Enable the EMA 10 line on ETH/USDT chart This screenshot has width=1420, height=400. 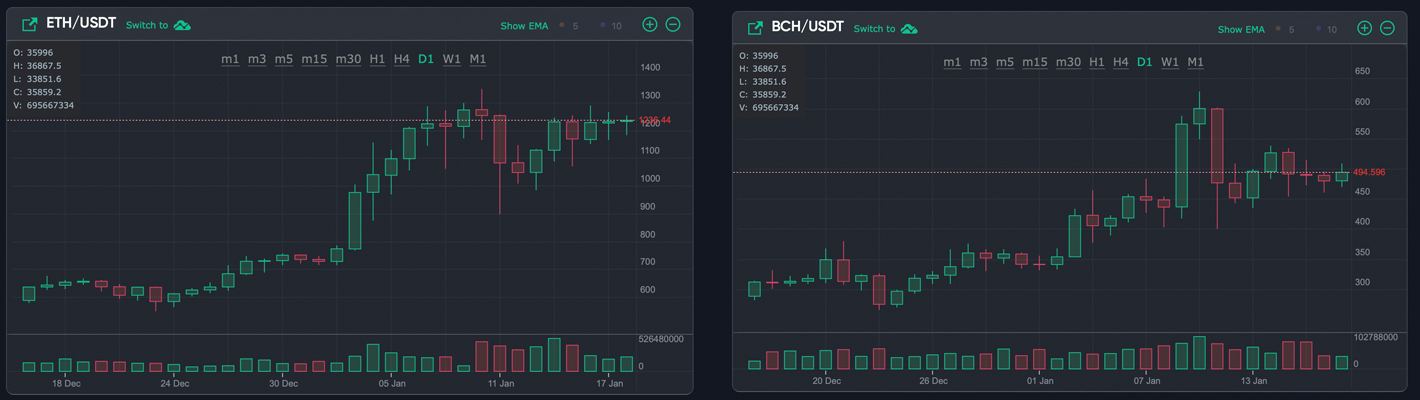[x=610, y=25]
